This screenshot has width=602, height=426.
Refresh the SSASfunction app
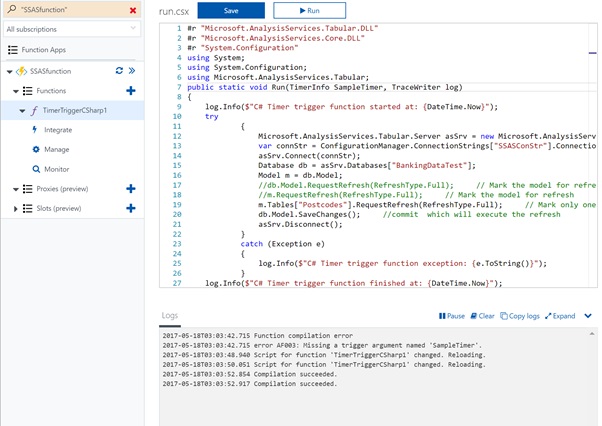[119, 71]
